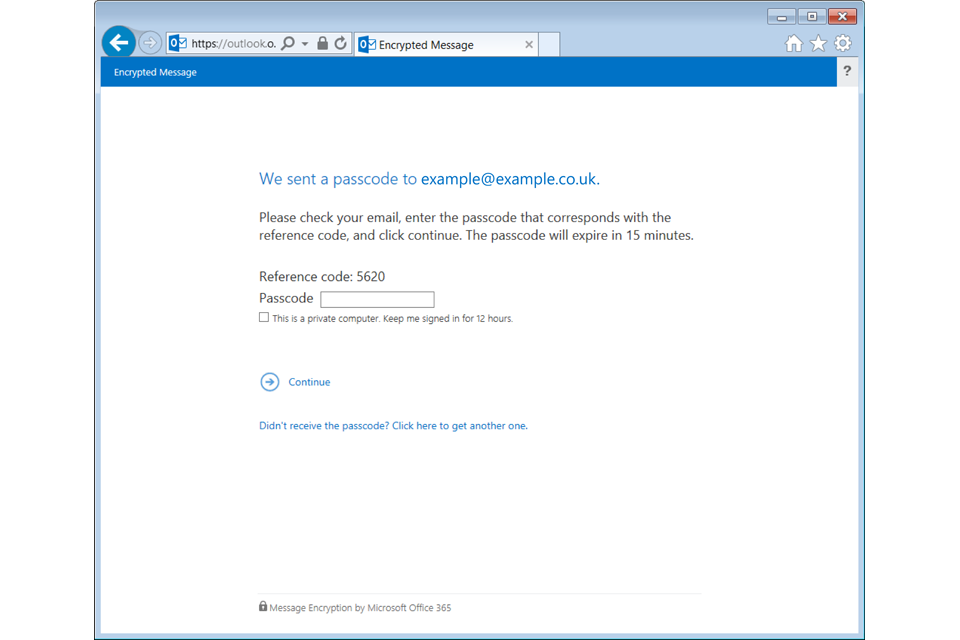Close the Encrypted Message tab
Viewport: 960px width, 640px height.
529,45
